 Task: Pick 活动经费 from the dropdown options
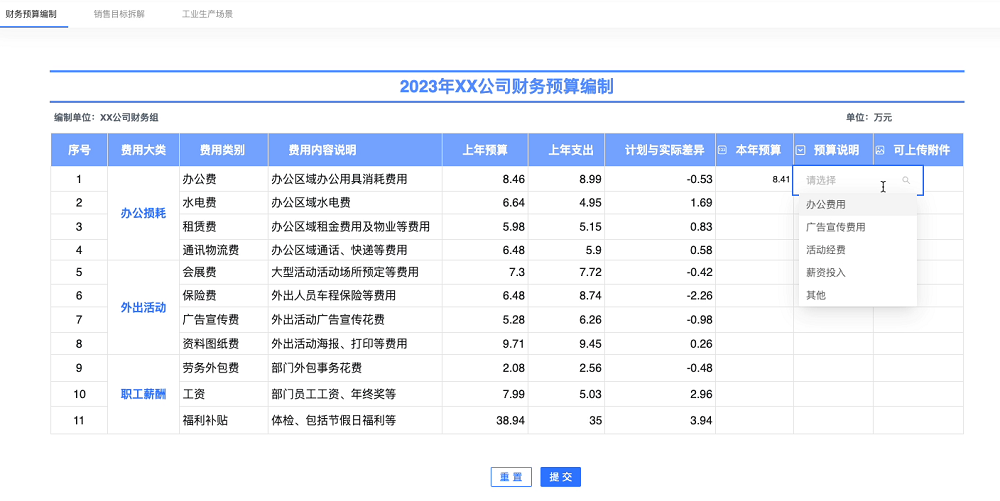(x=825, y=250)
